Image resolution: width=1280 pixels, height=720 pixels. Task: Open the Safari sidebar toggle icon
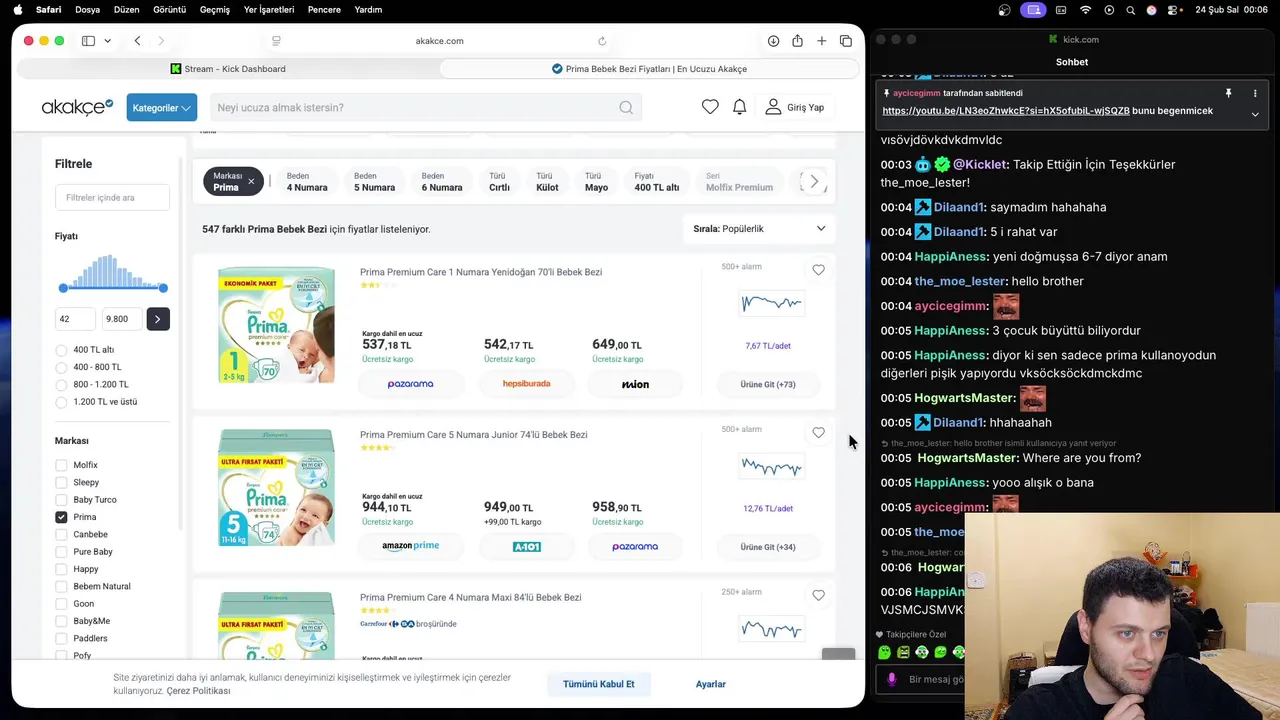[x=88, y=41]
